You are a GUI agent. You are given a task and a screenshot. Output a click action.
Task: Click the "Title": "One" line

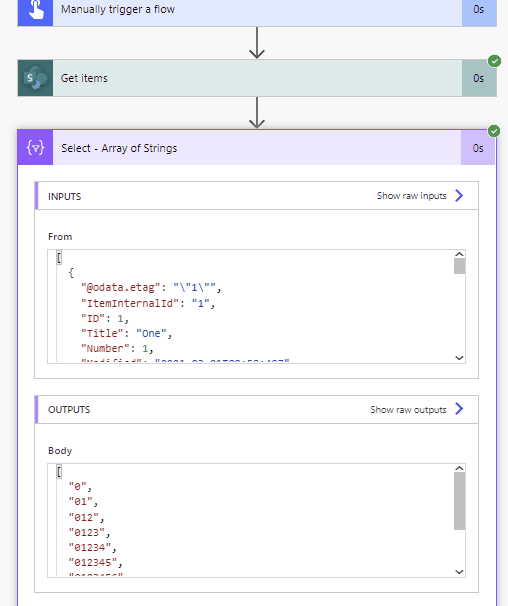126,334
